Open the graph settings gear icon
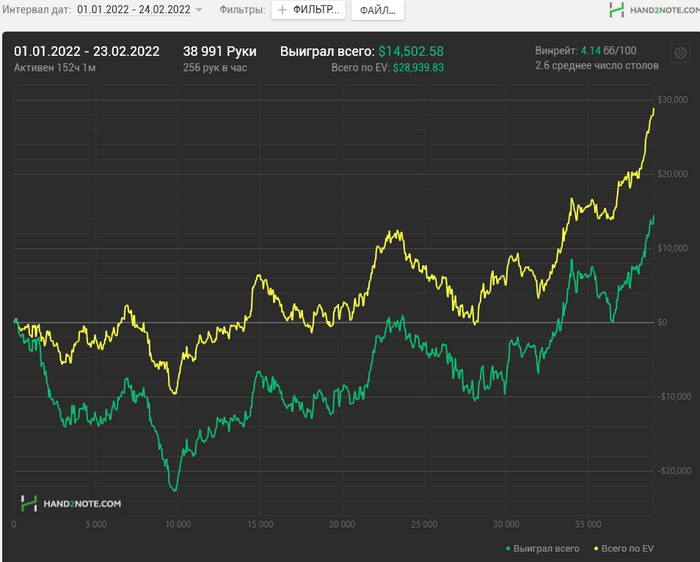Image resolution: width=700 pixels, height=562 pixels. (x=680, y=53)
